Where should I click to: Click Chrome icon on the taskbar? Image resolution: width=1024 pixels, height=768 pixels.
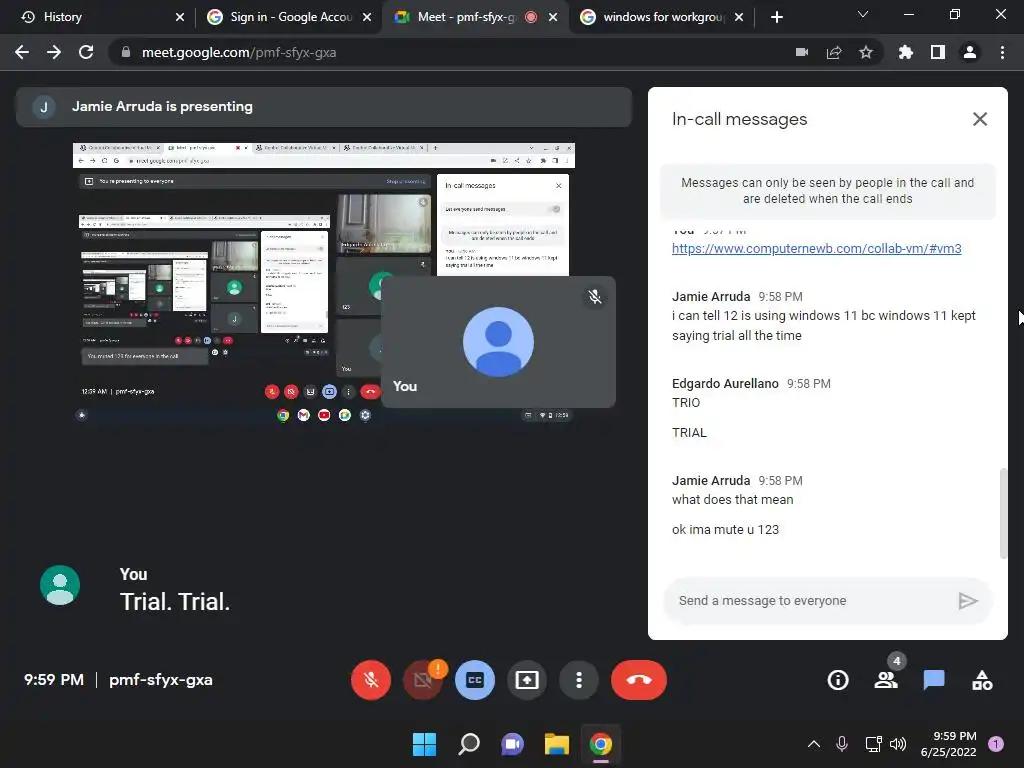[601, 744]
